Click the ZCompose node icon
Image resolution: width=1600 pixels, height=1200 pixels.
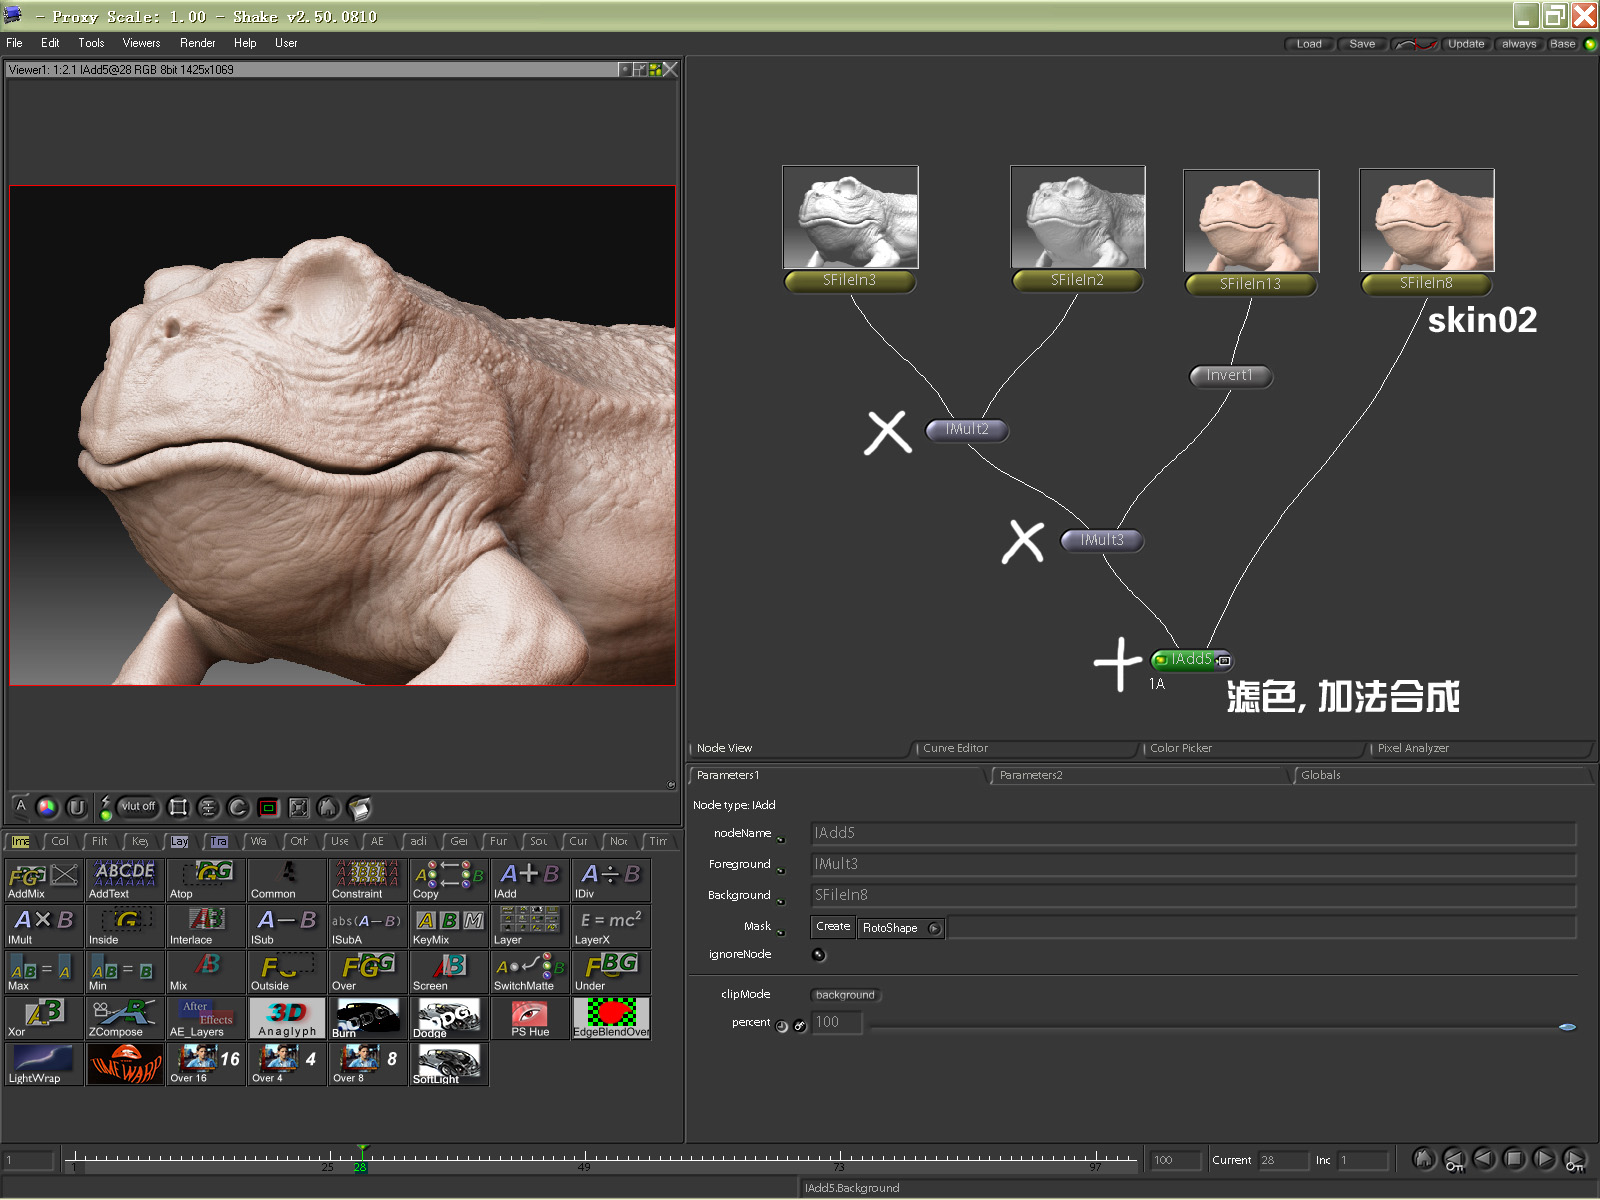click(125, 1018)
